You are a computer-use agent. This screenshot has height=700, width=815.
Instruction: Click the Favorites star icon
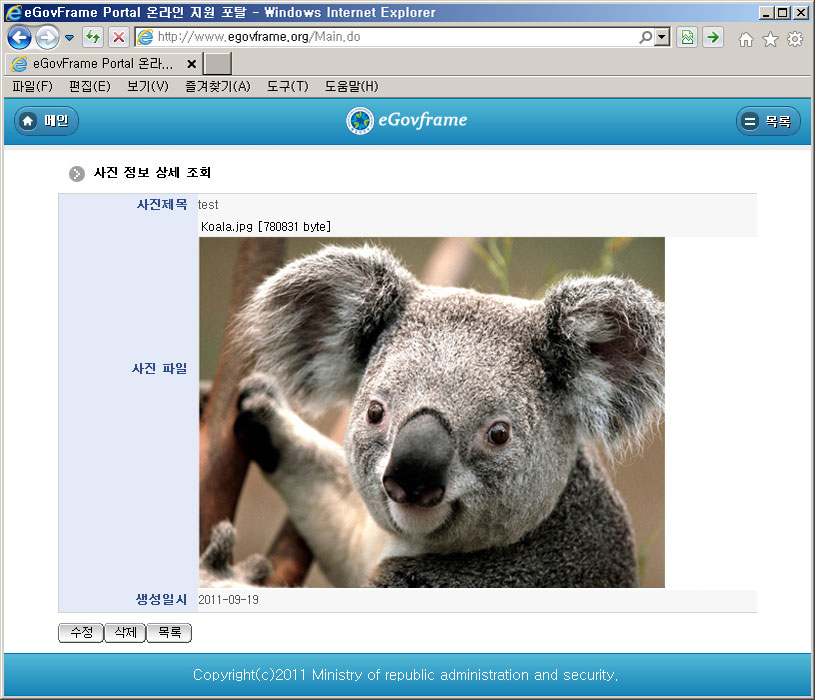pos(770,39)
